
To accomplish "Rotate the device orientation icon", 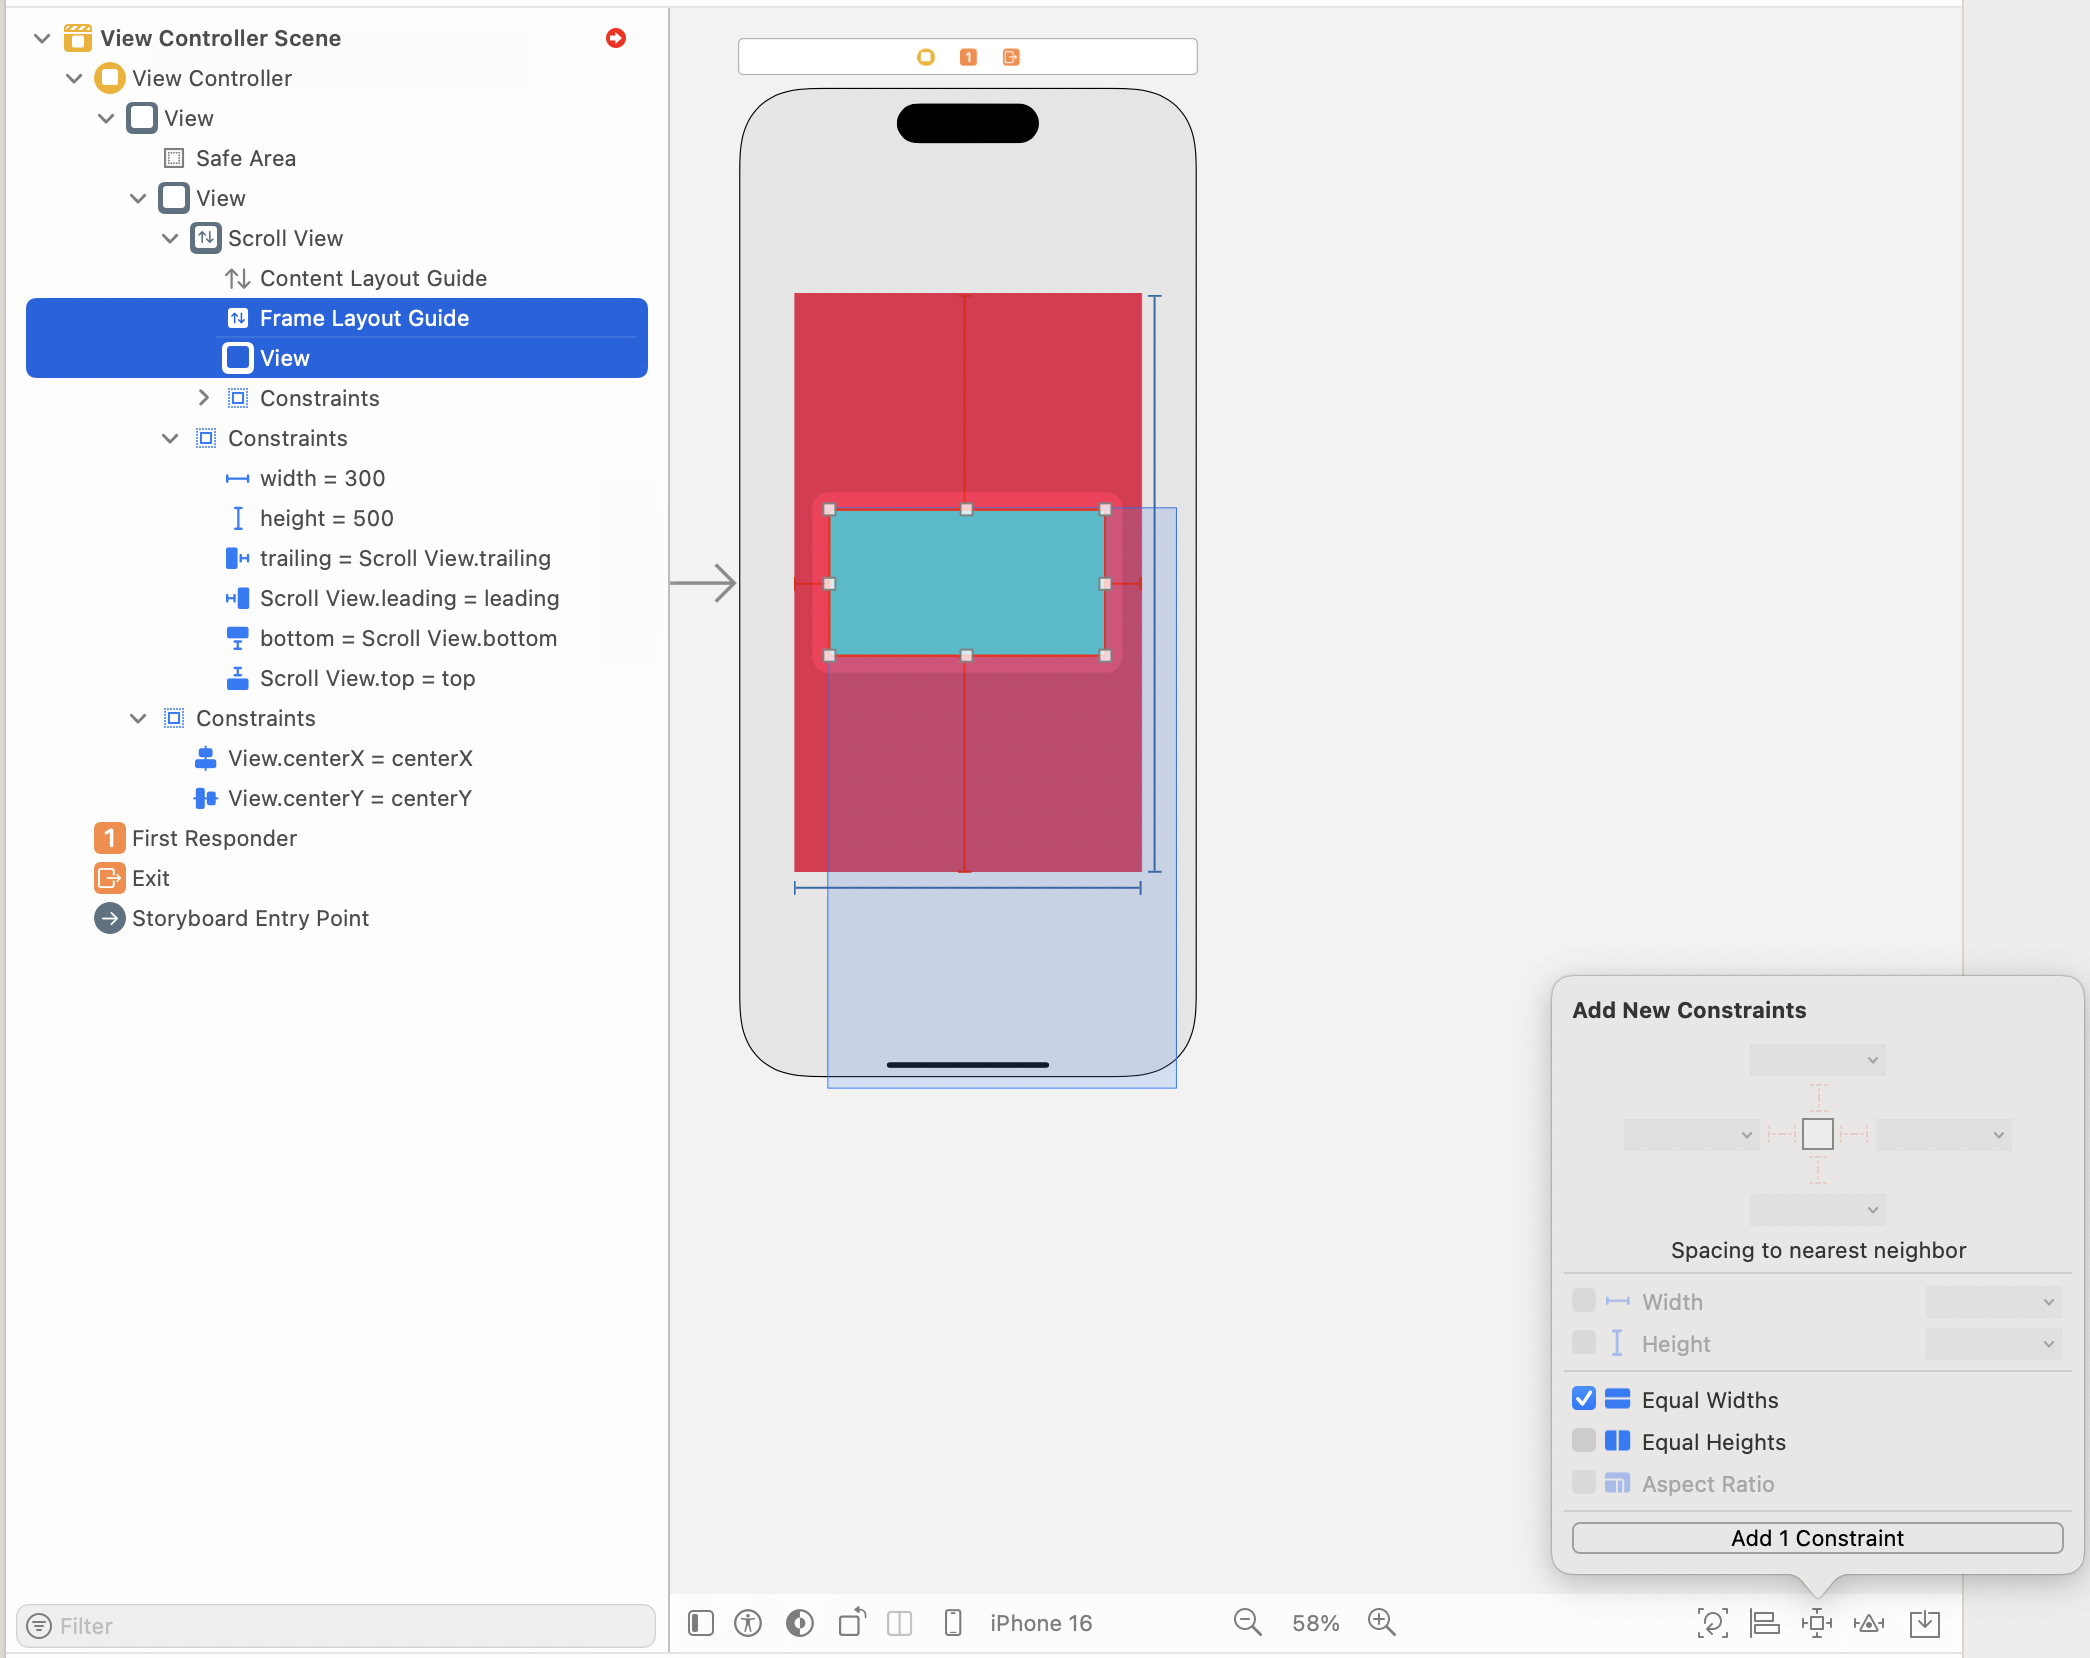I will 851,1623.
